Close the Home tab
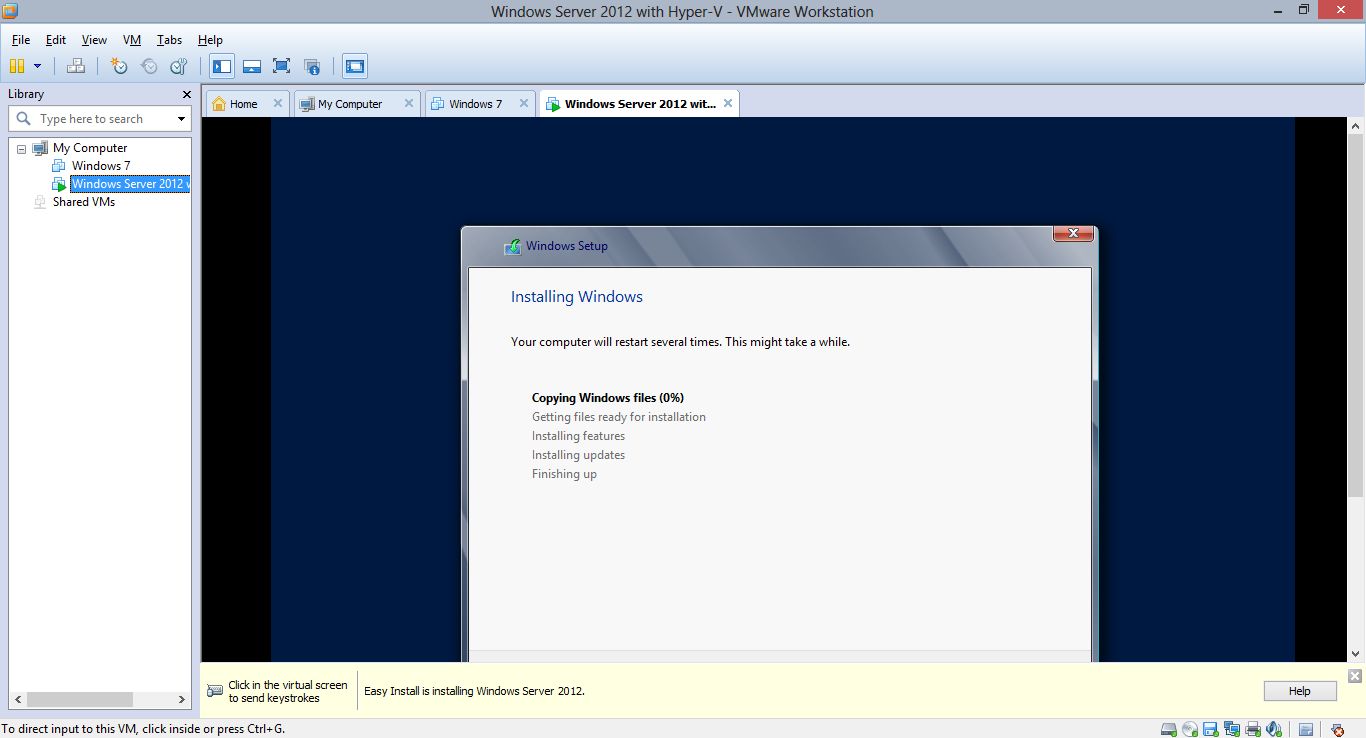 tap(278, 103)
